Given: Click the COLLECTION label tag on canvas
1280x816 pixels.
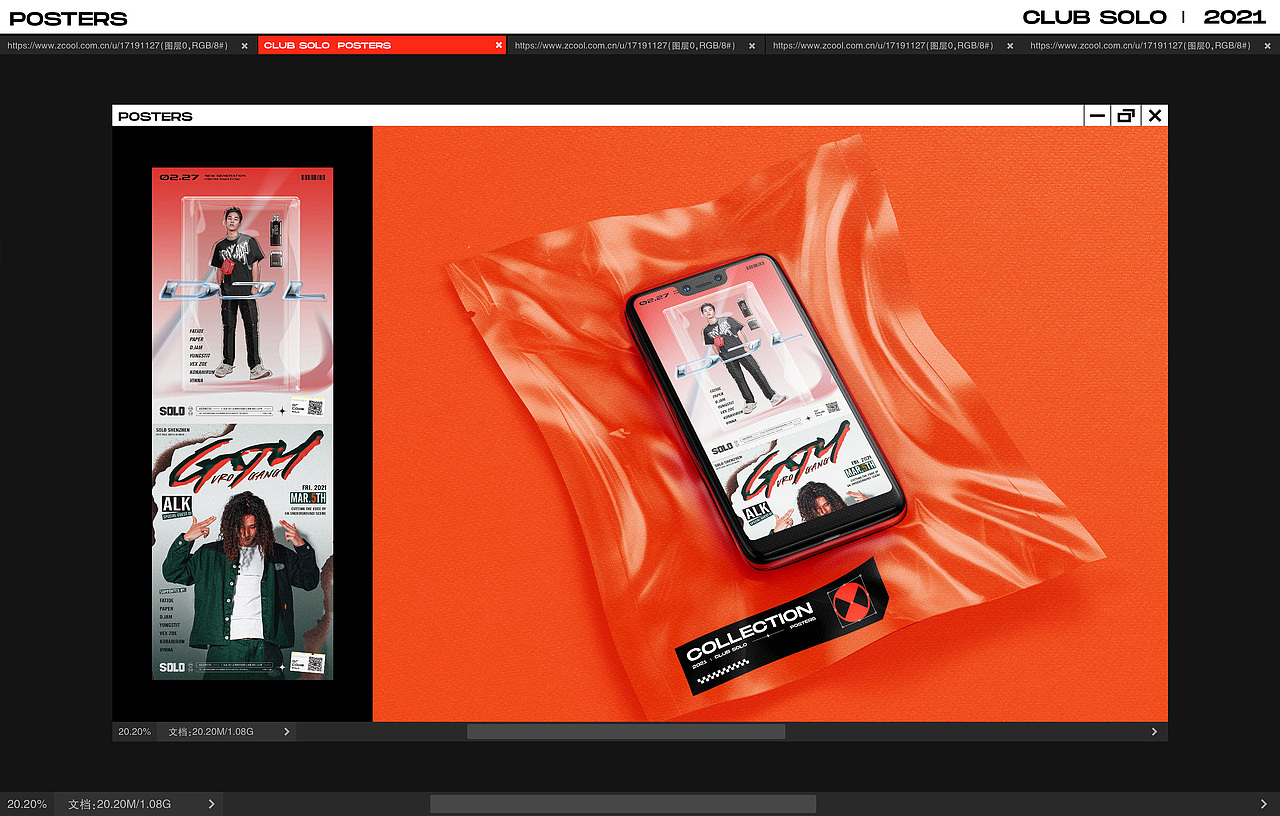Looking at the screenshot, I should pos(783,627).
